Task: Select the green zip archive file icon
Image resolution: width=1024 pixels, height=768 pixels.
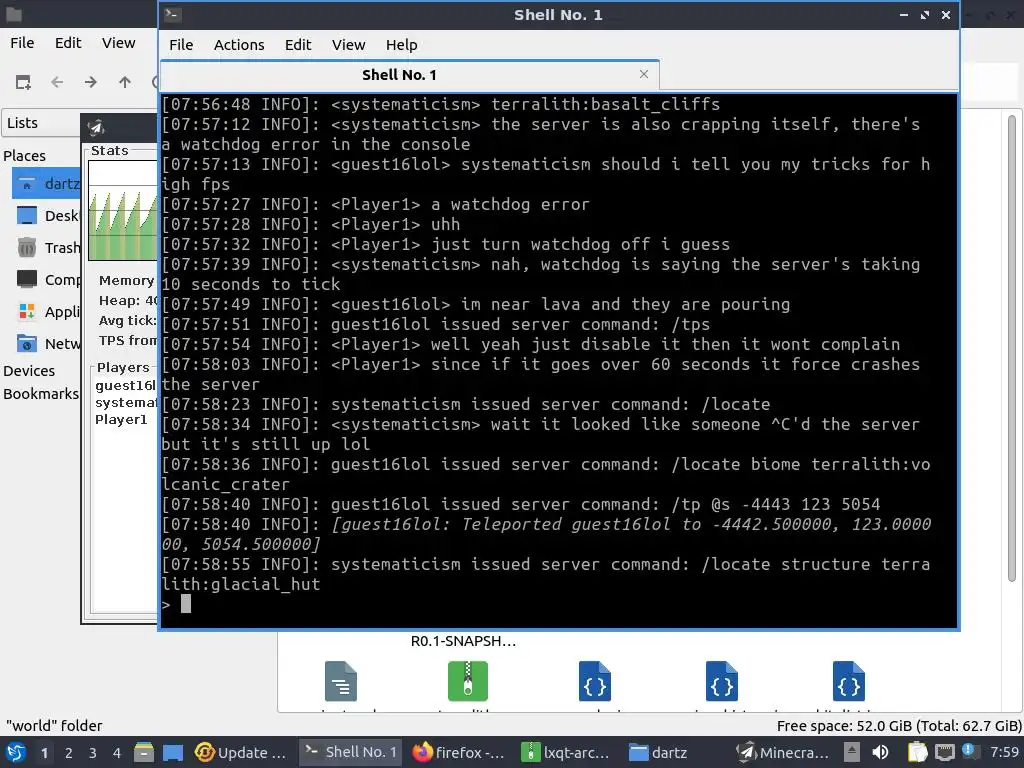Action: (468, 681)
